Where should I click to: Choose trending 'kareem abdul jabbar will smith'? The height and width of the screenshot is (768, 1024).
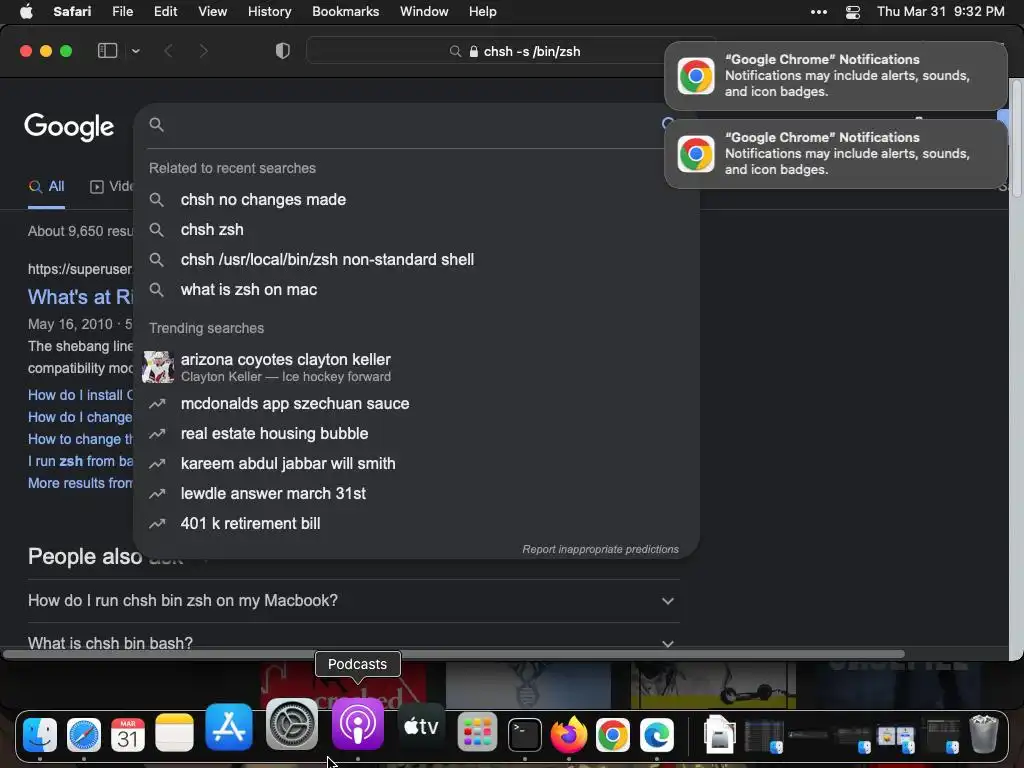[415, 464]
